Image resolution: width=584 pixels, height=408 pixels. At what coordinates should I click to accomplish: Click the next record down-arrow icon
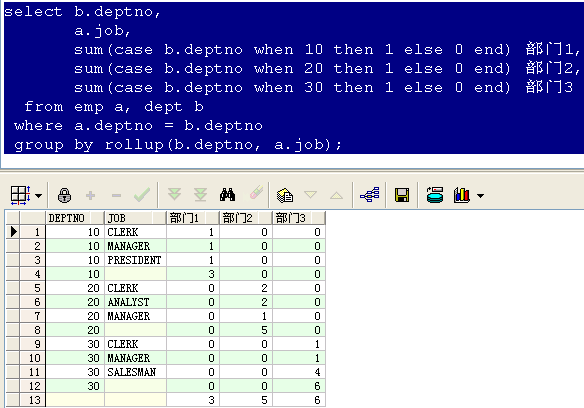click(x=310, y=194)
